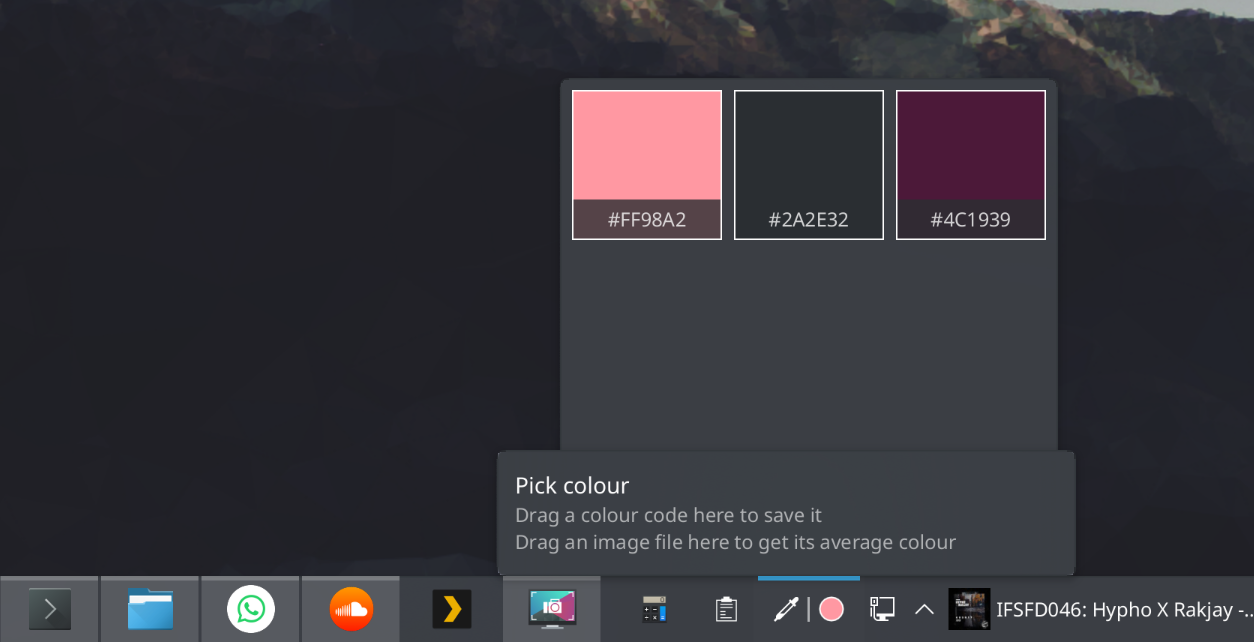Open the calculator tray icon

[x=654, y=609]
